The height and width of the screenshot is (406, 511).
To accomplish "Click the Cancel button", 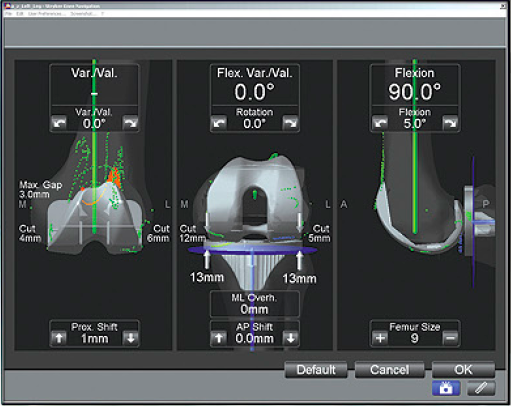I will pos(390,370).
